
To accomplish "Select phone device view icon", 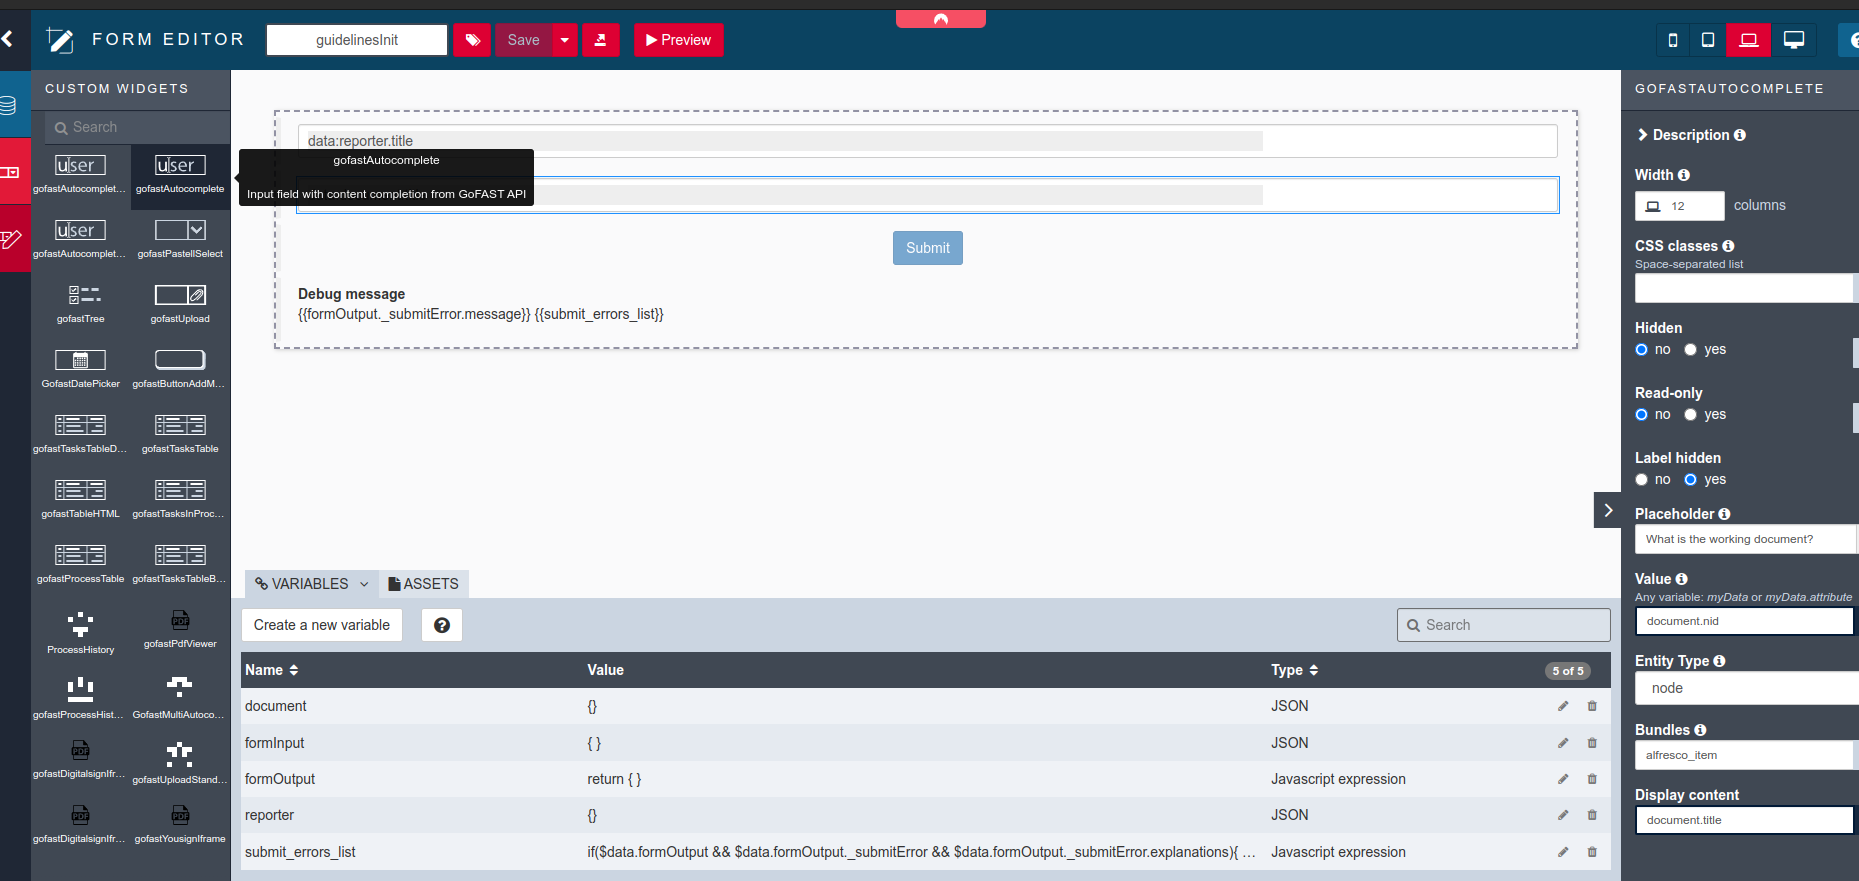I will click(1673, 40).
